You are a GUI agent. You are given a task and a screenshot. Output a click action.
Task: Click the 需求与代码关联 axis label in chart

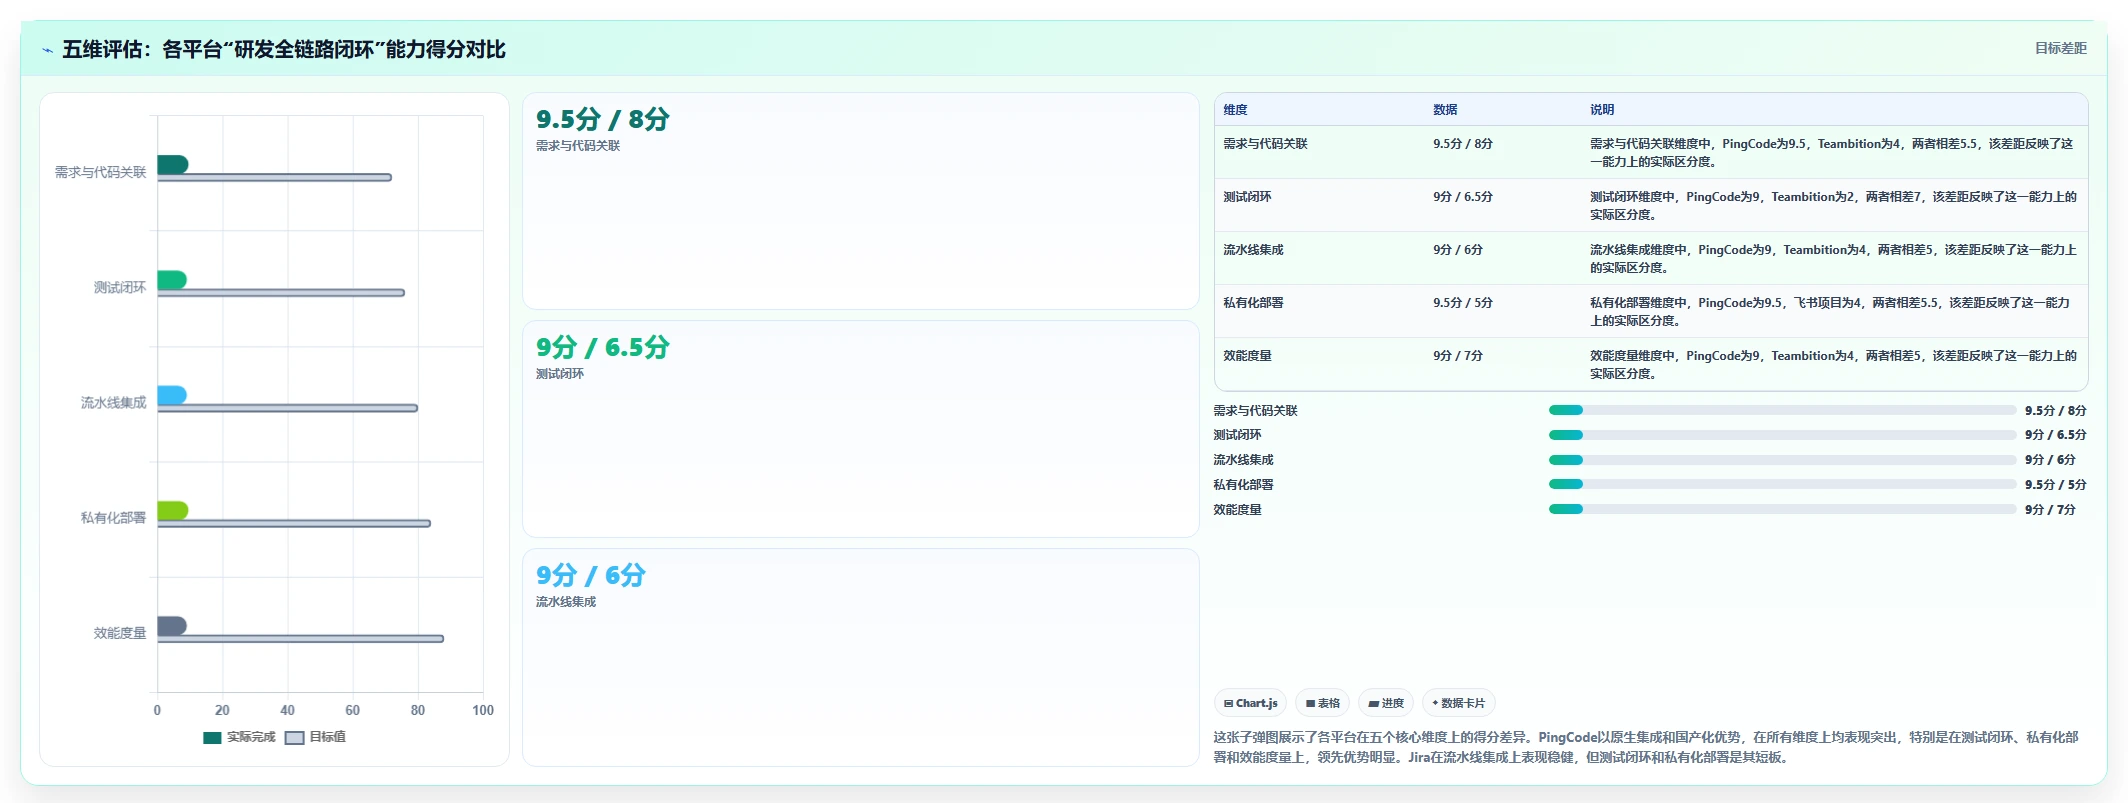point(100,172)
